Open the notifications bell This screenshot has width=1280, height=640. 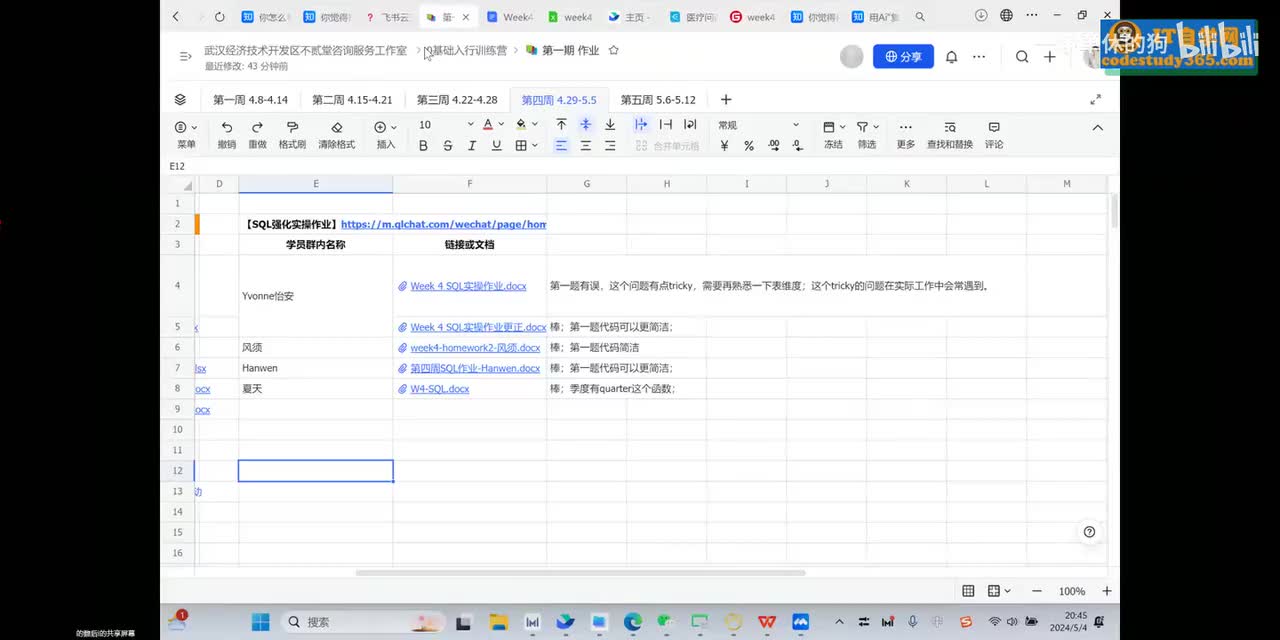[952, 57]
